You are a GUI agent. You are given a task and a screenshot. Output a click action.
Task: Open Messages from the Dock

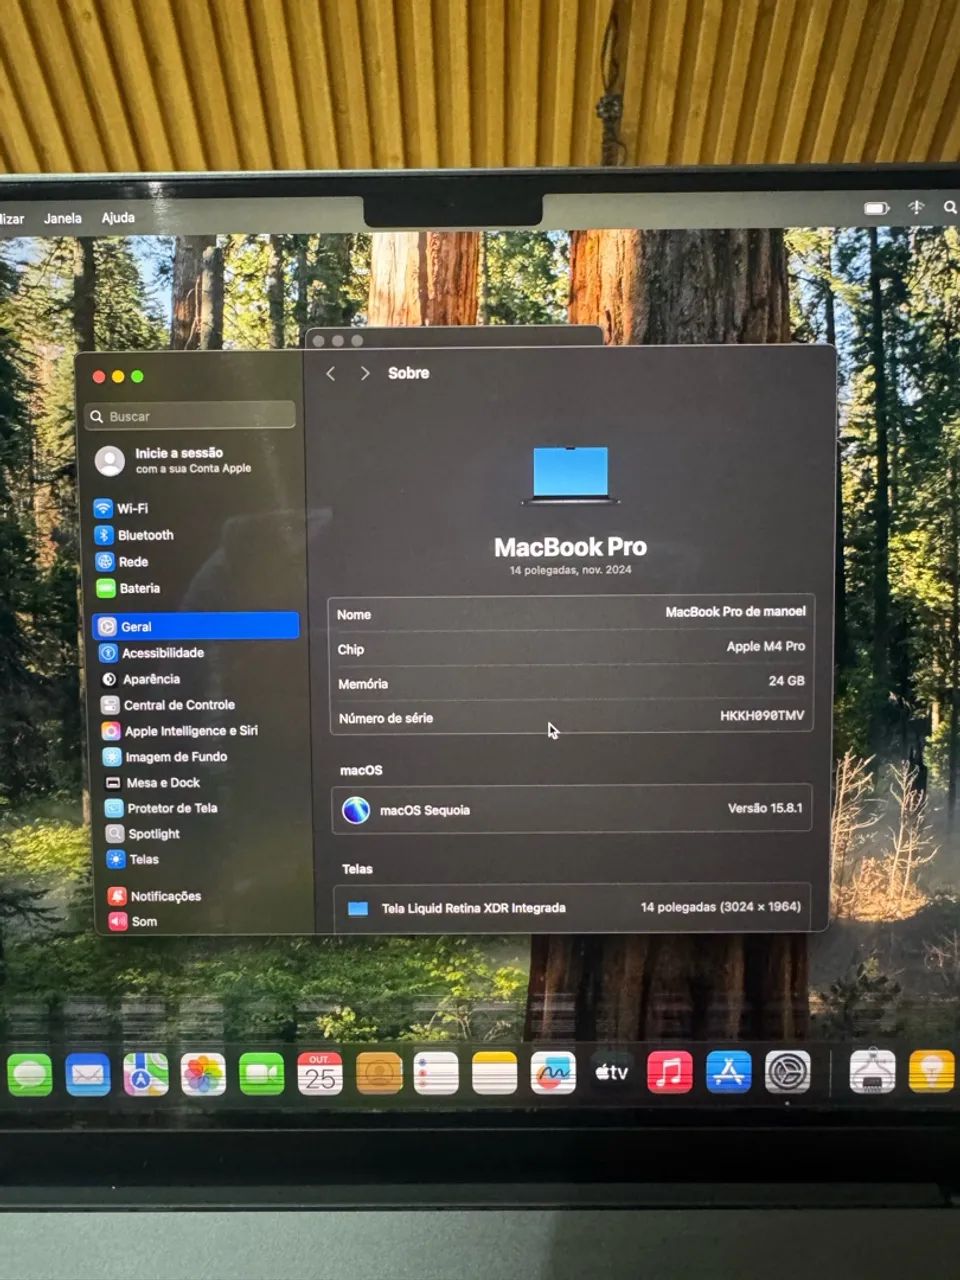point(30,1074)
